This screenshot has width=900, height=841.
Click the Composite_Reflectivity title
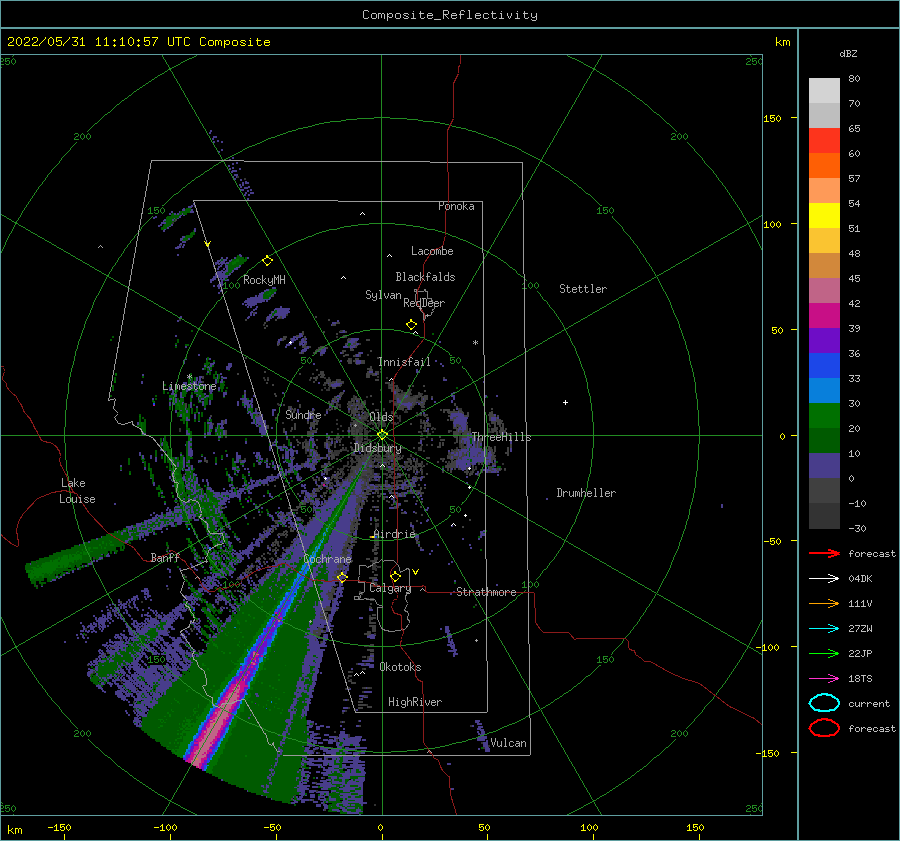click(x=449, y=15)
